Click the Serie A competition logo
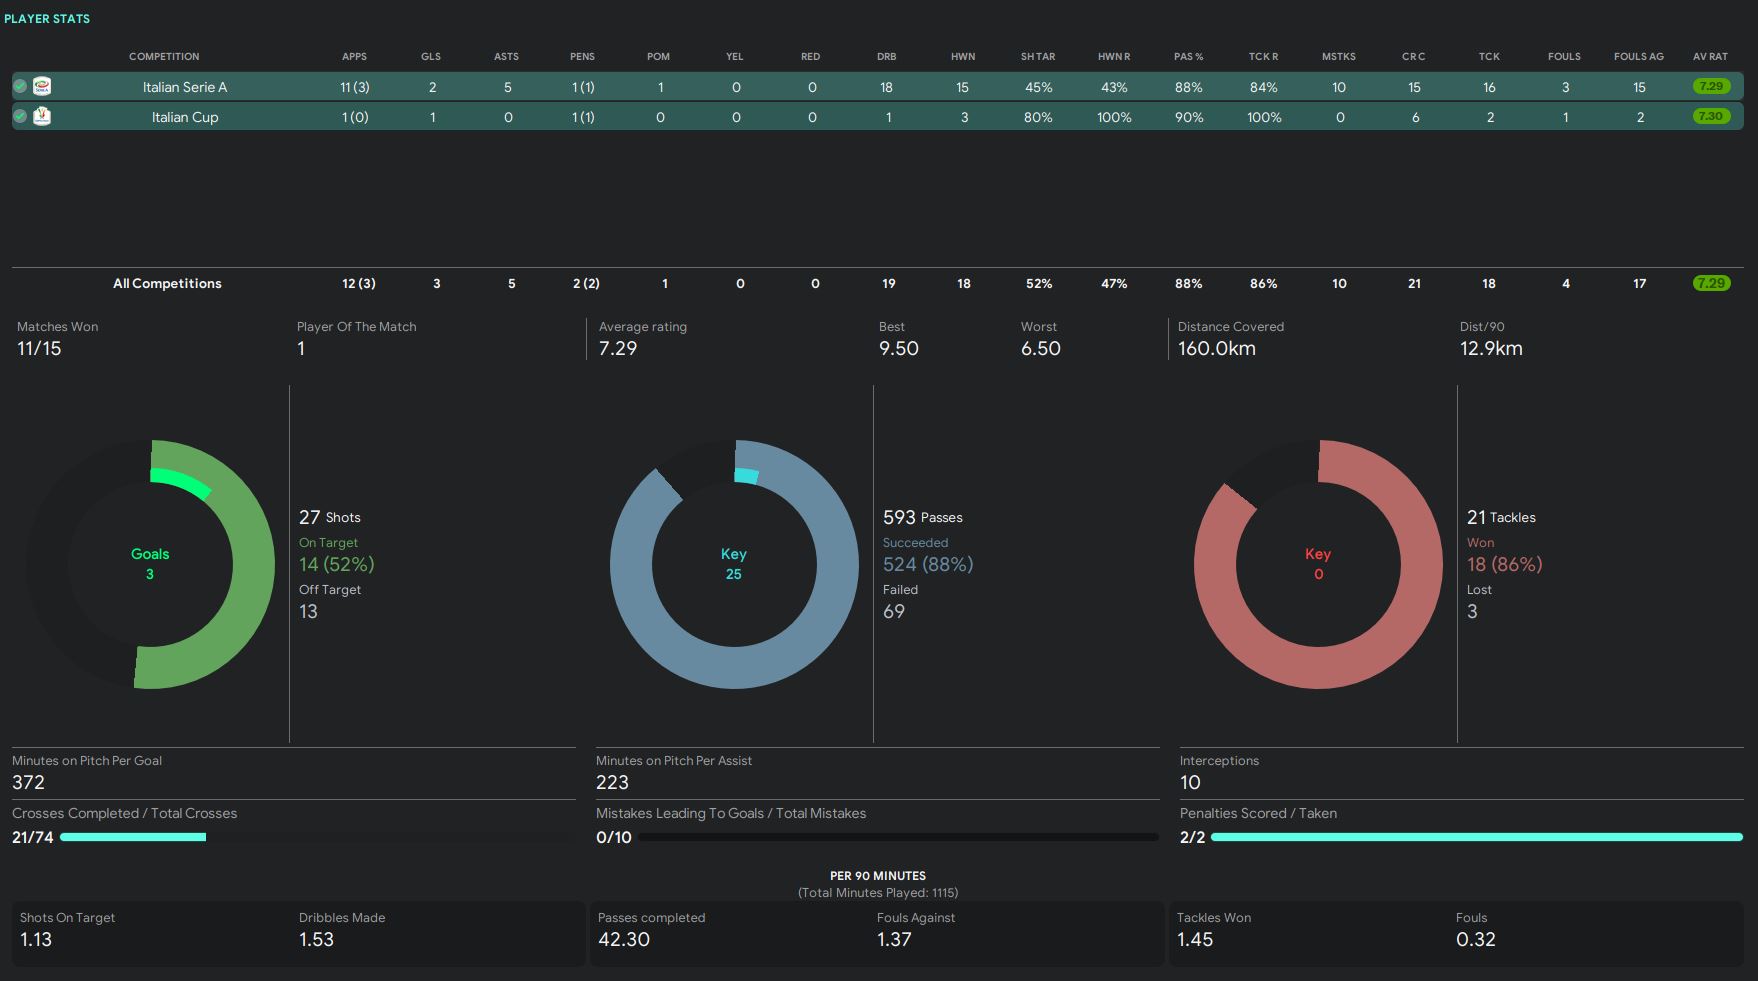 42,87
